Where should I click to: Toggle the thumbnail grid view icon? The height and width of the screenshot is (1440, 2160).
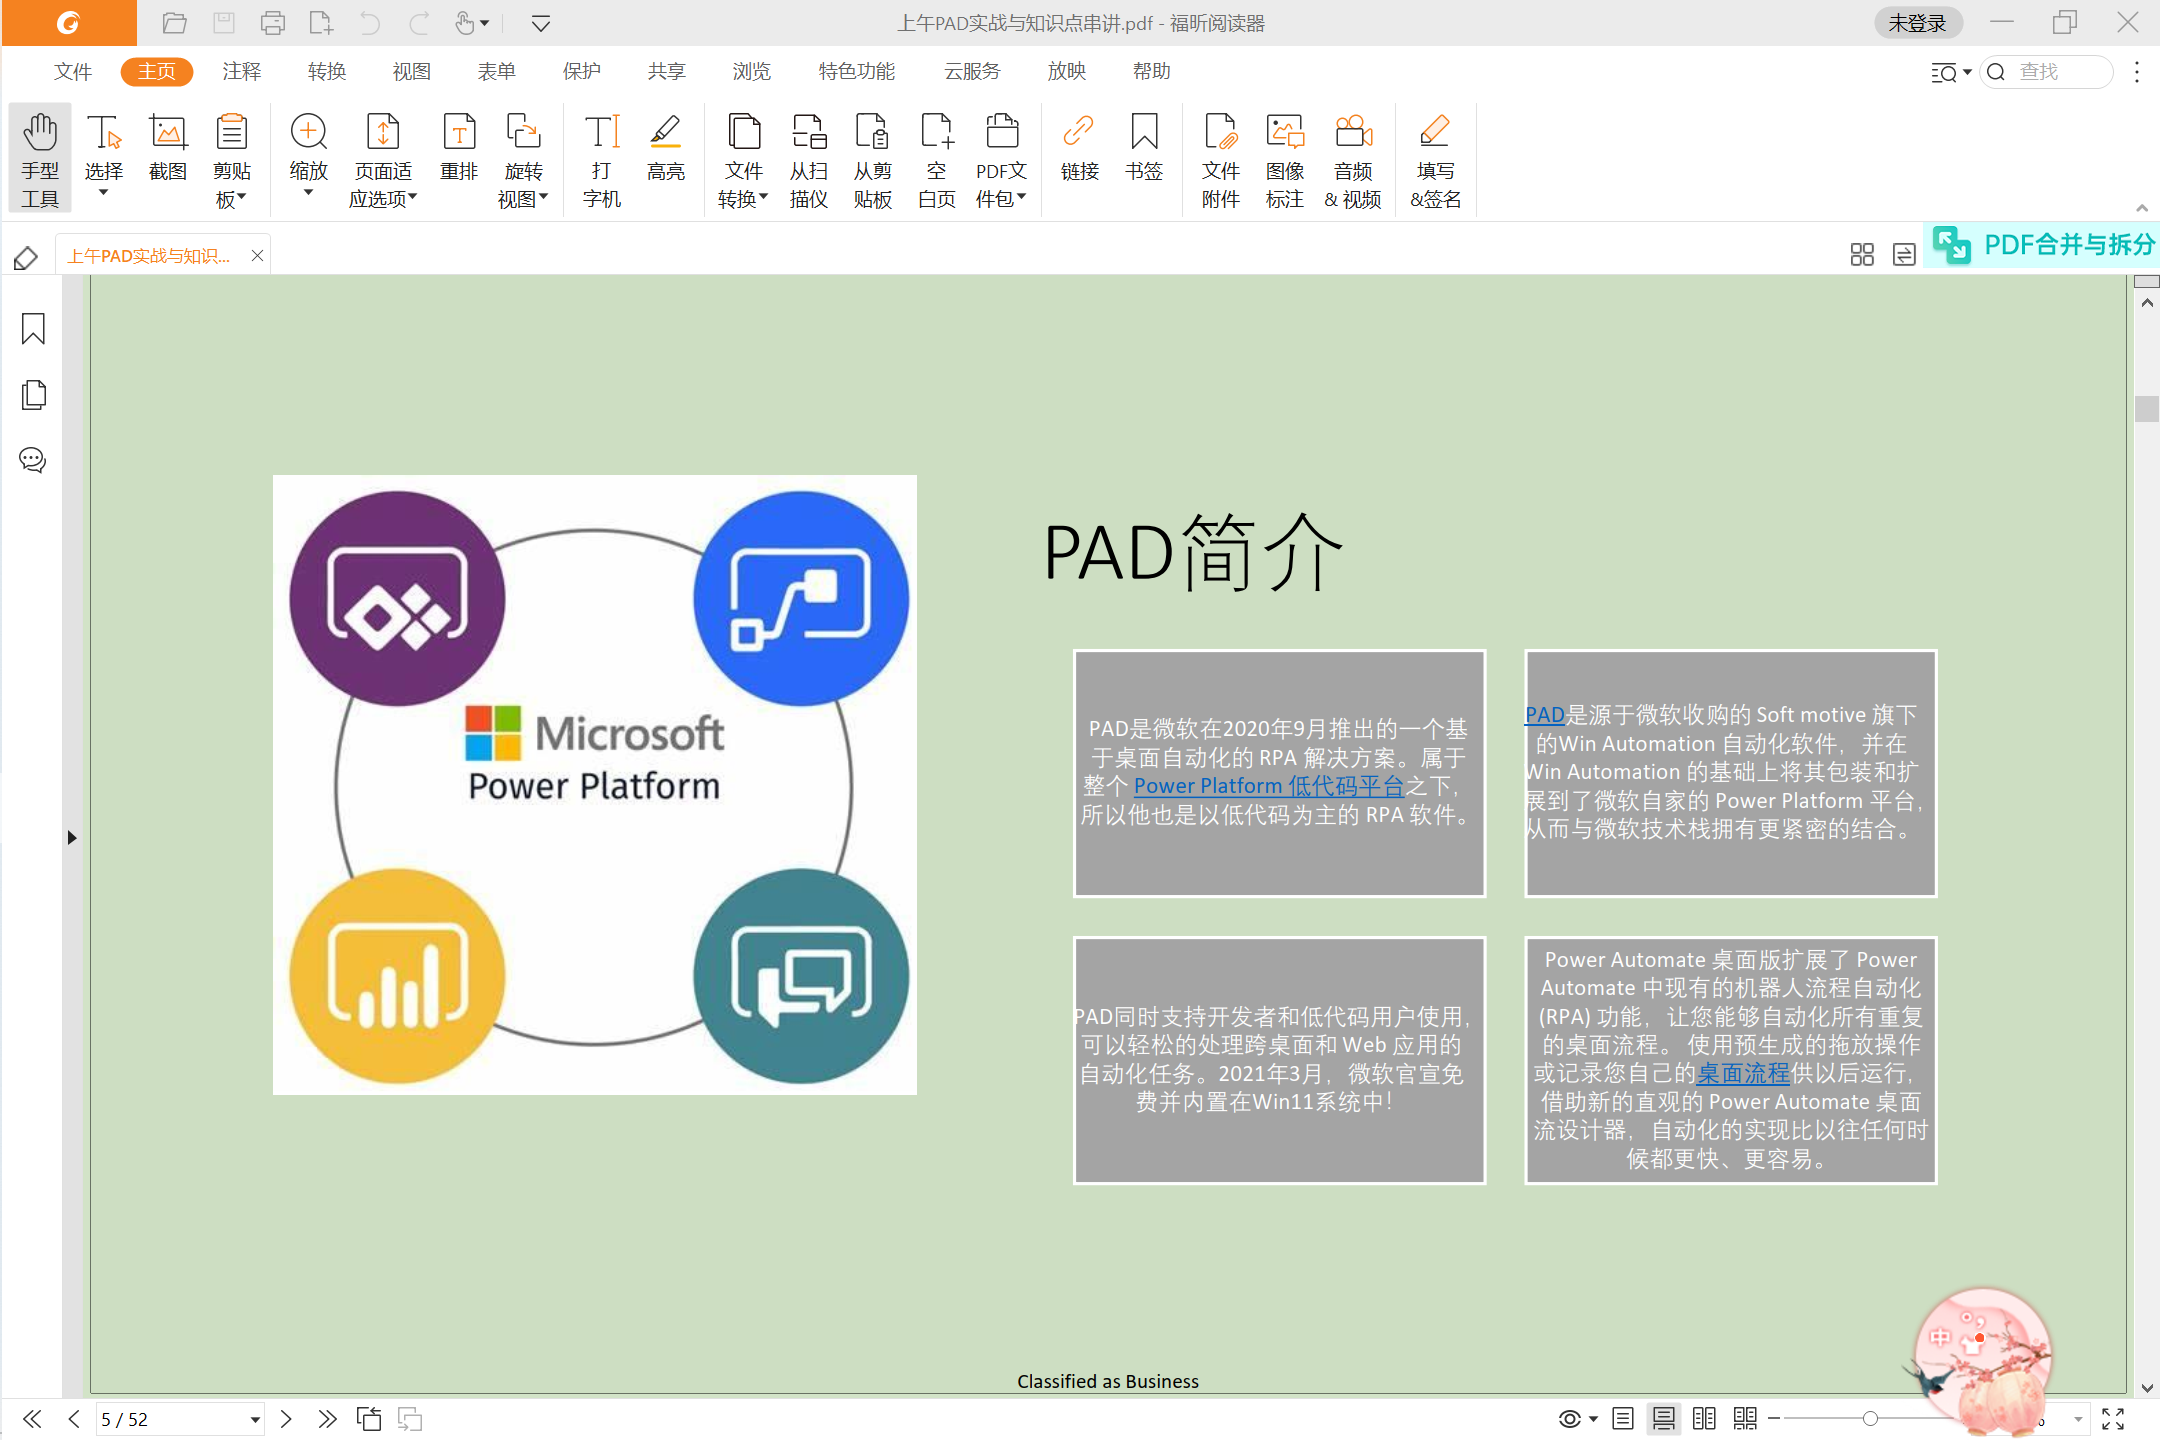(x=1862, y=255)
